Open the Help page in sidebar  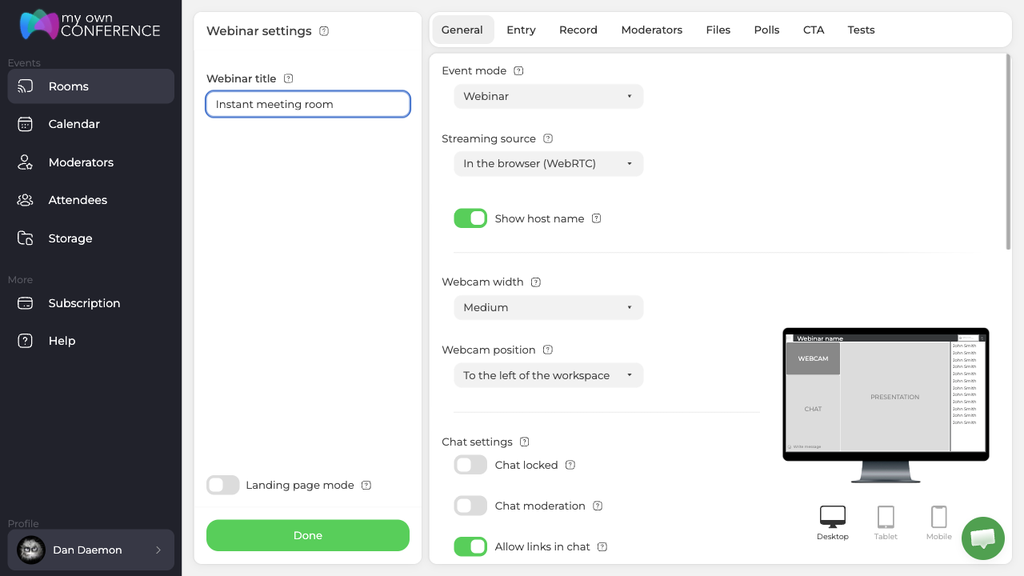91,341
